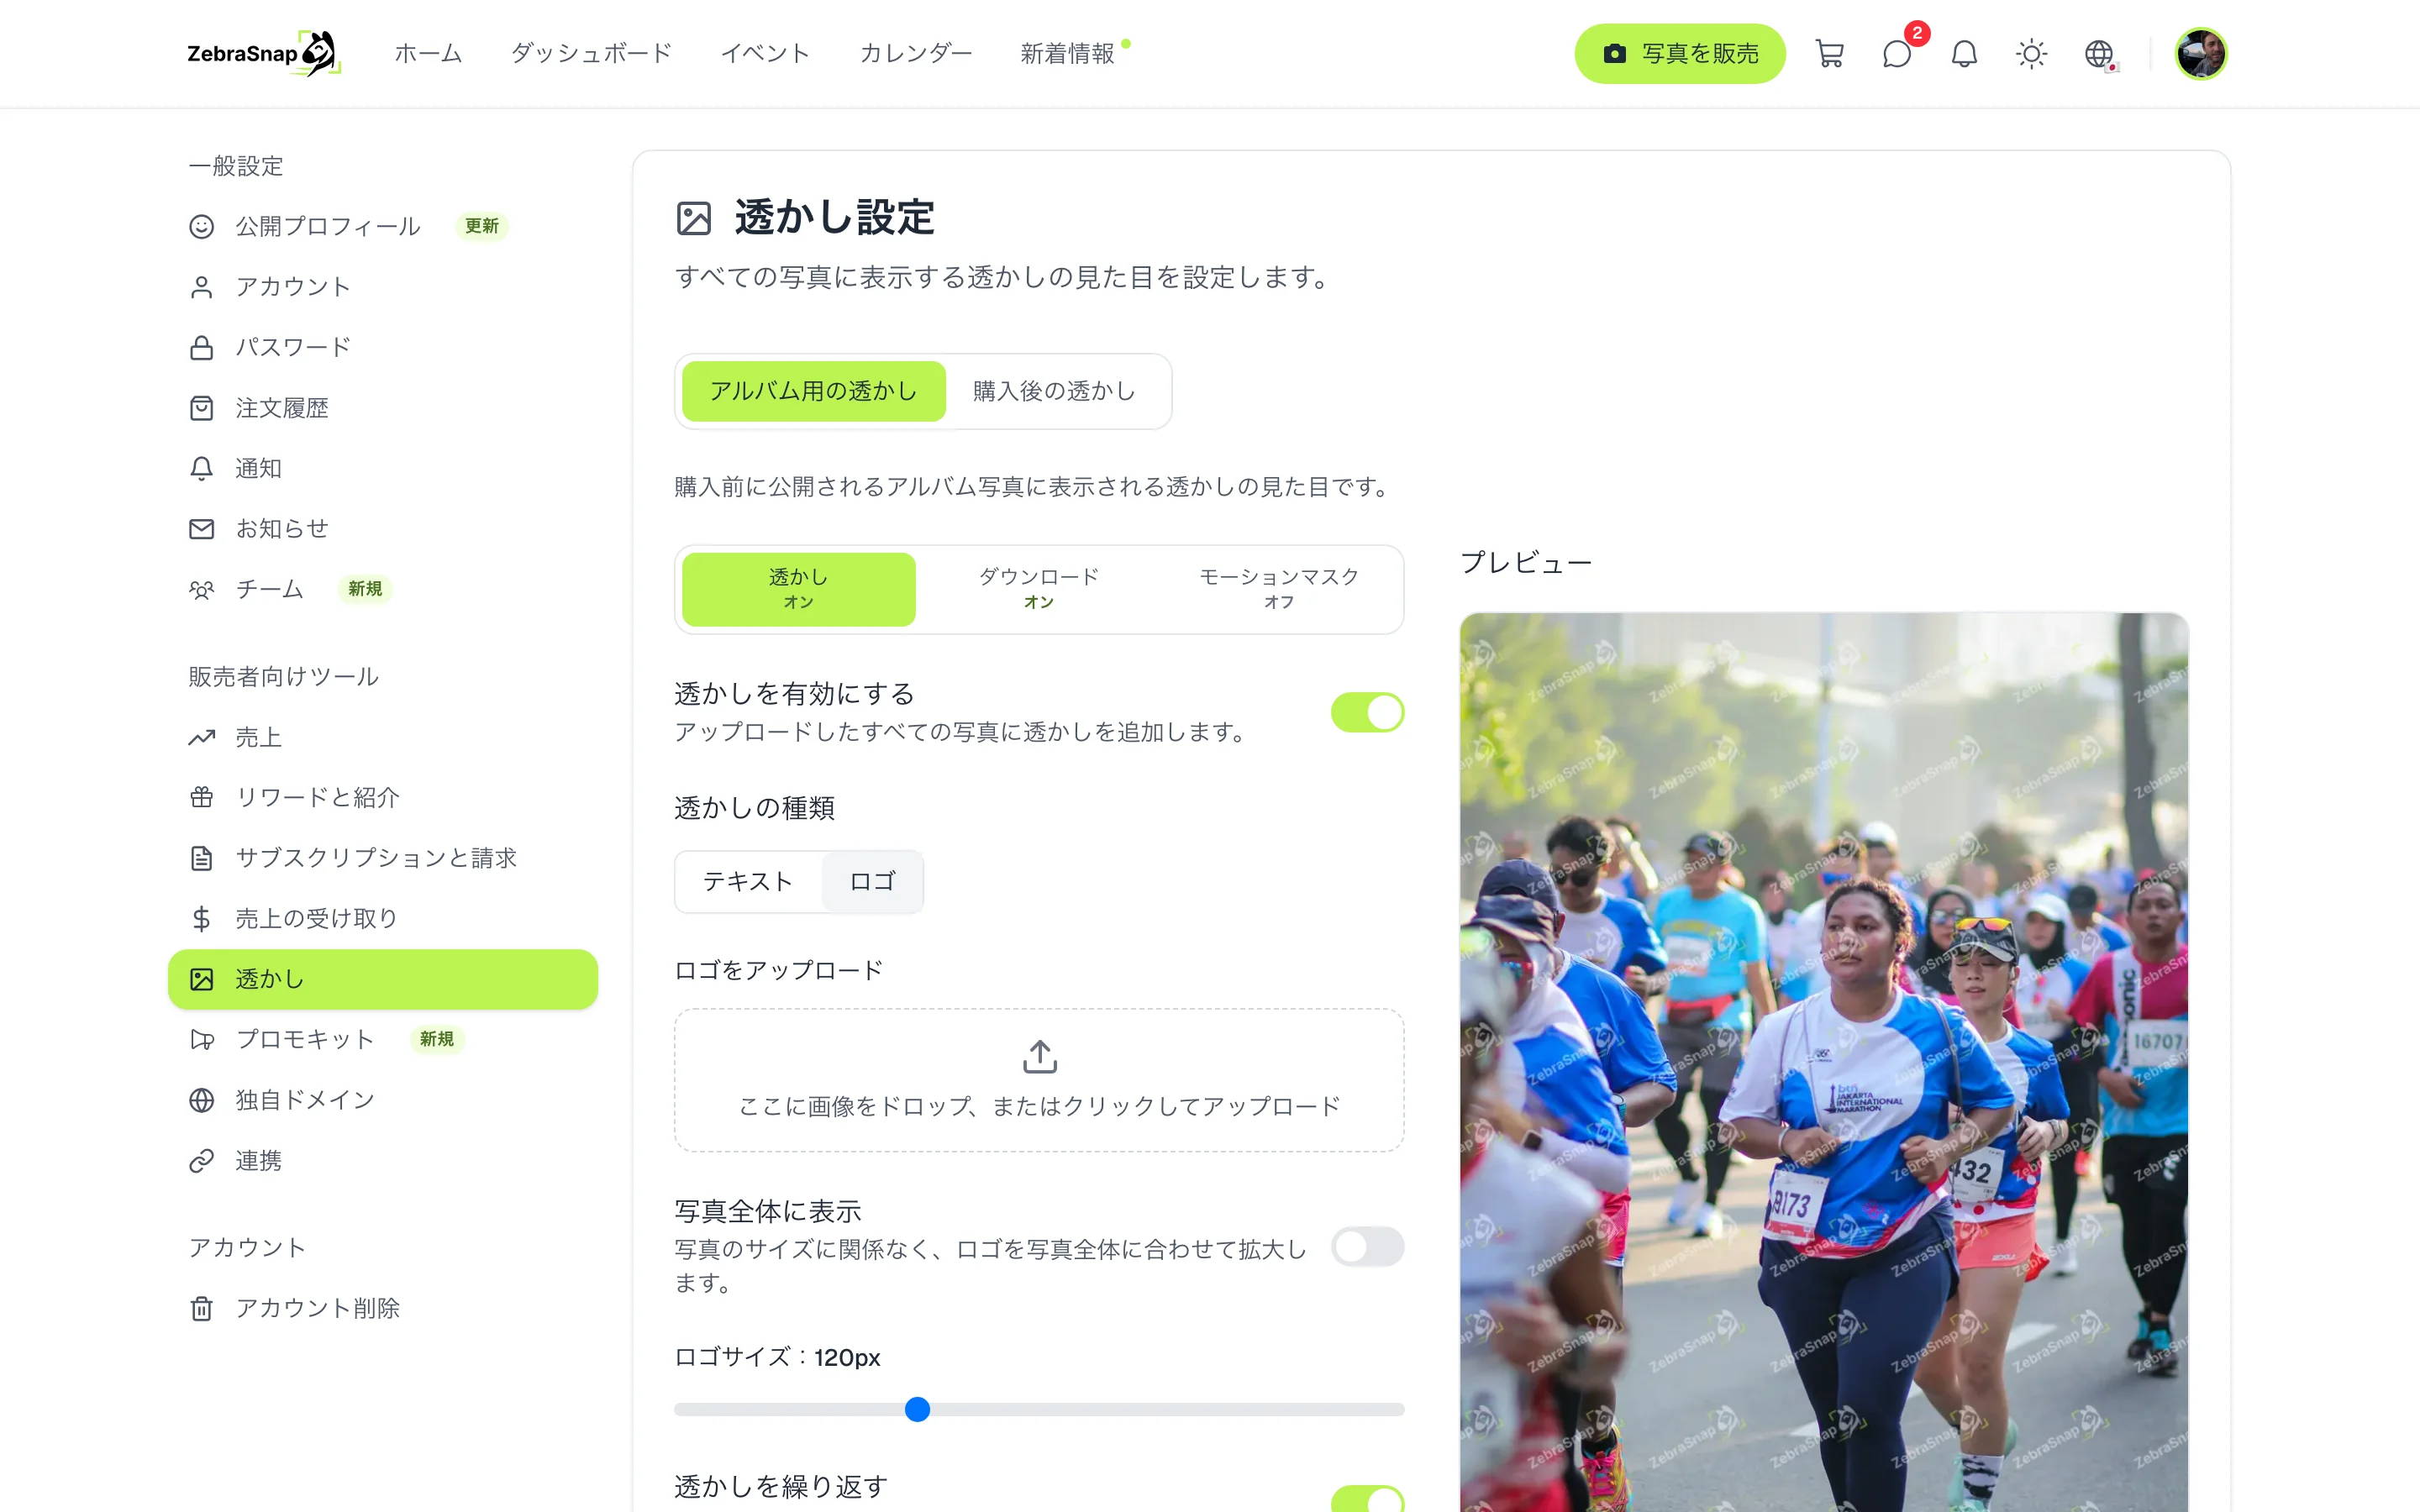Open 通知 settings in sidebar
2420x1512 pixels.
[x=383, y=468]
